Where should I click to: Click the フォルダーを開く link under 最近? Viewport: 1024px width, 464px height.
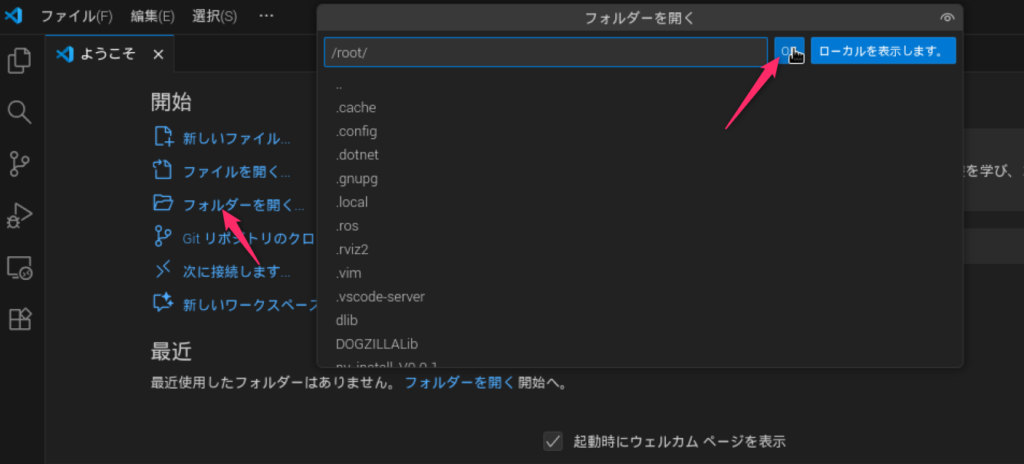[459, 382]
